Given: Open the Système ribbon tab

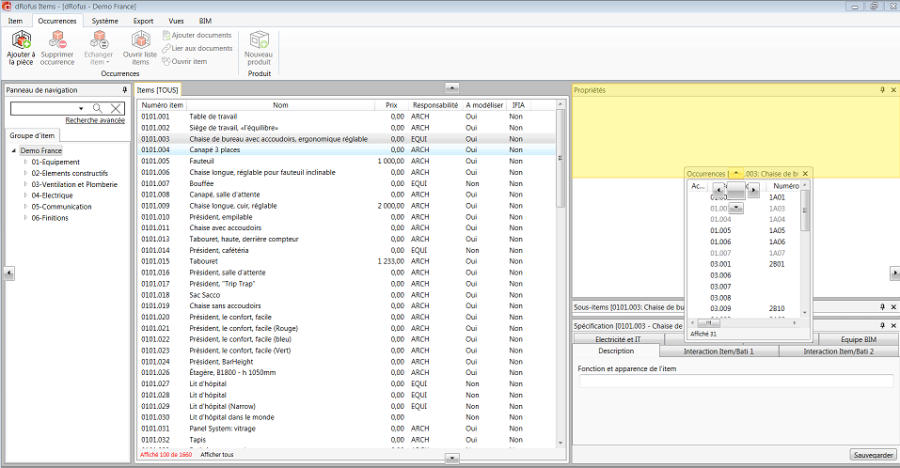Looking at the screenshot, I should click(104, 20).
